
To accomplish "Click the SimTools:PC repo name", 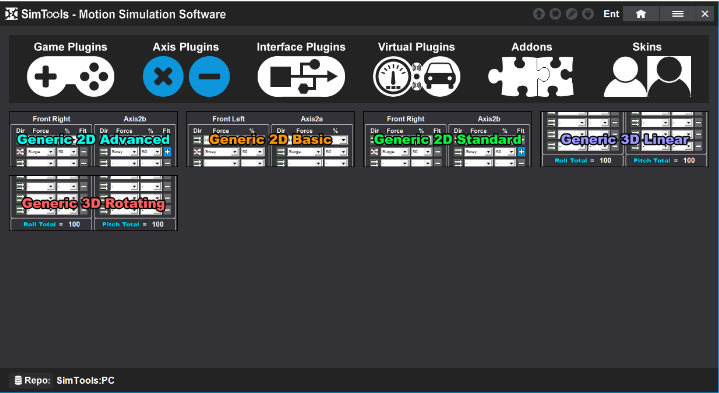I will pos(85,381).
